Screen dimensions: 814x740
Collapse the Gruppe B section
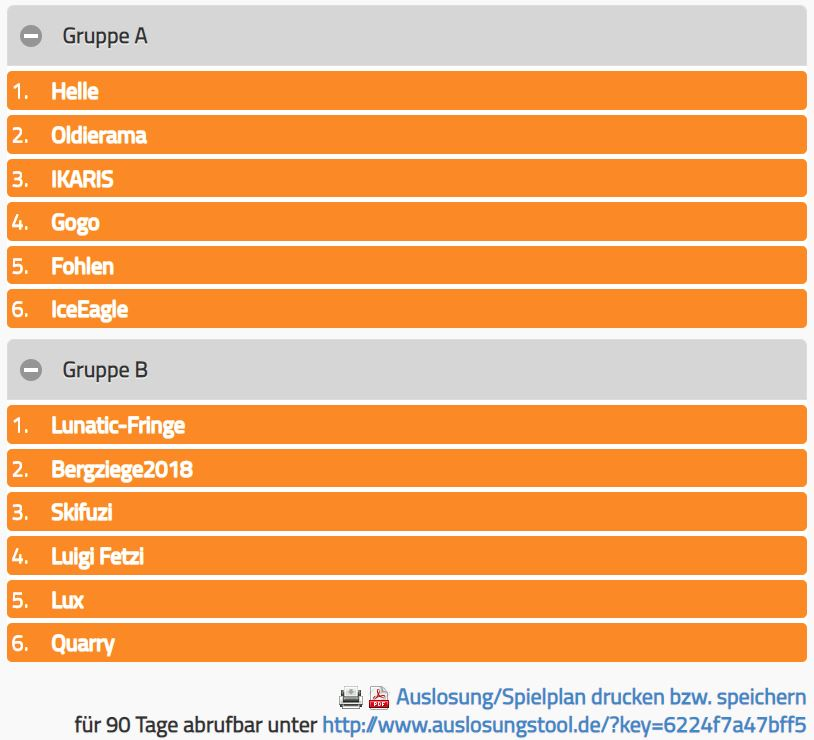32,370
